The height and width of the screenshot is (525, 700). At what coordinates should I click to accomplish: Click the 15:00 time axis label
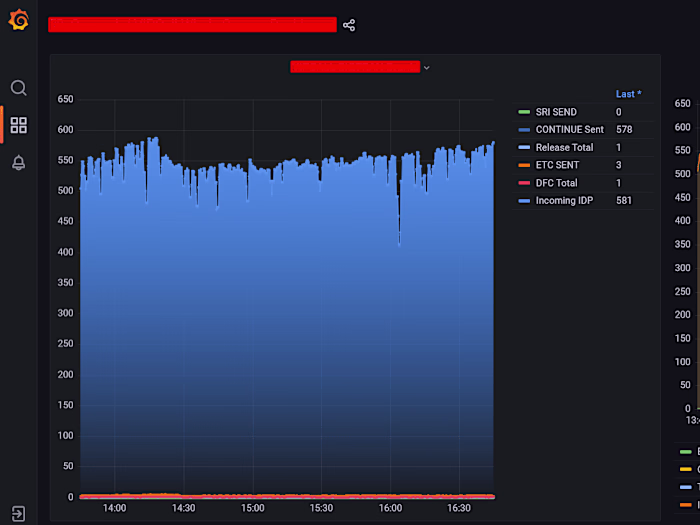(253, 508)
